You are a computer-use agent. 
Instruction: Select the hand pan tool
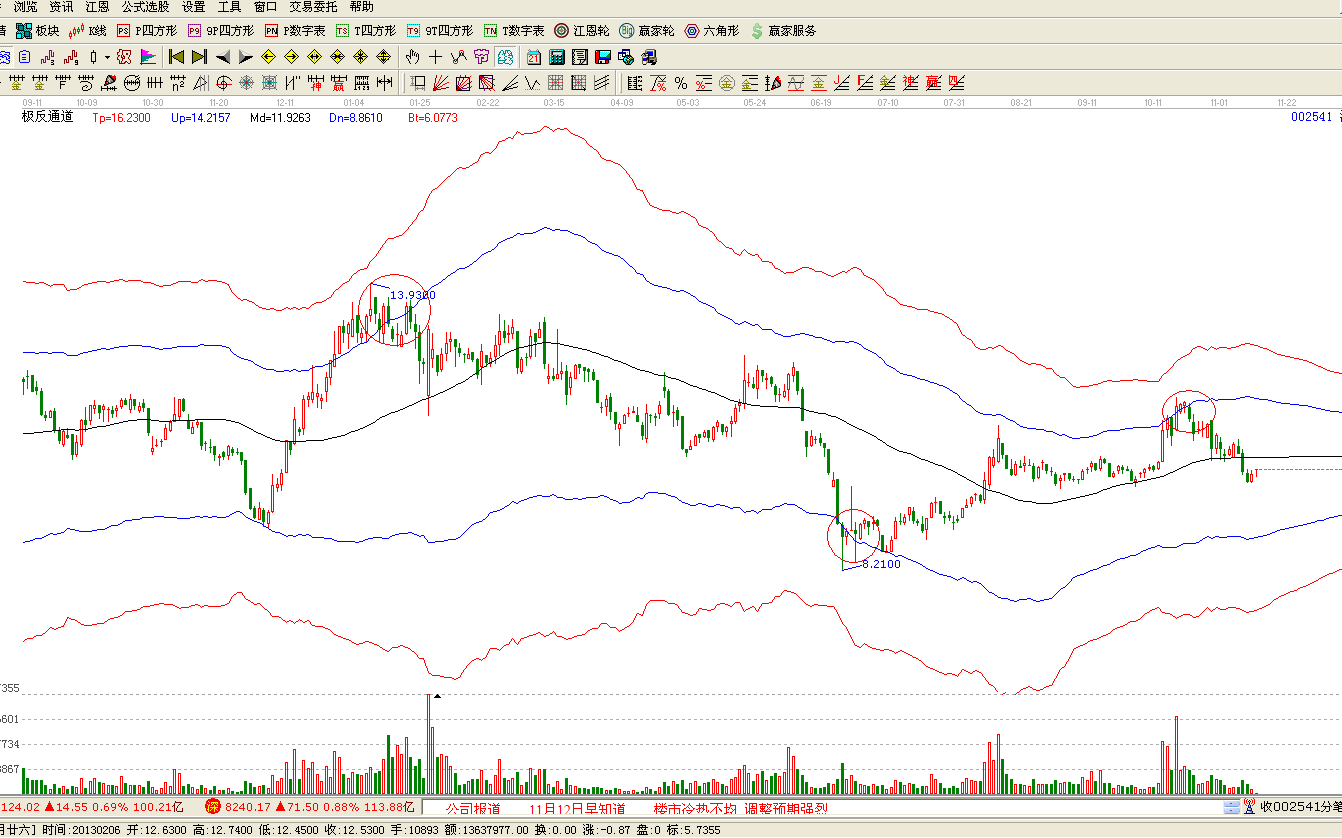(412, 57)
